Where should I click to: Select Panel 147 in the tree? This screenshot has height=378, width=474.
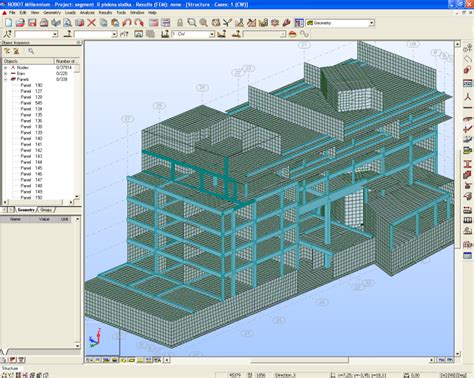click(31, 180)
